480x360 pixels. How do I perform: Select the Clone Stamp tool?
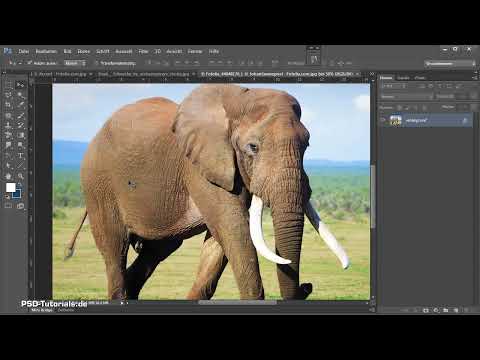tap(8, 126)
